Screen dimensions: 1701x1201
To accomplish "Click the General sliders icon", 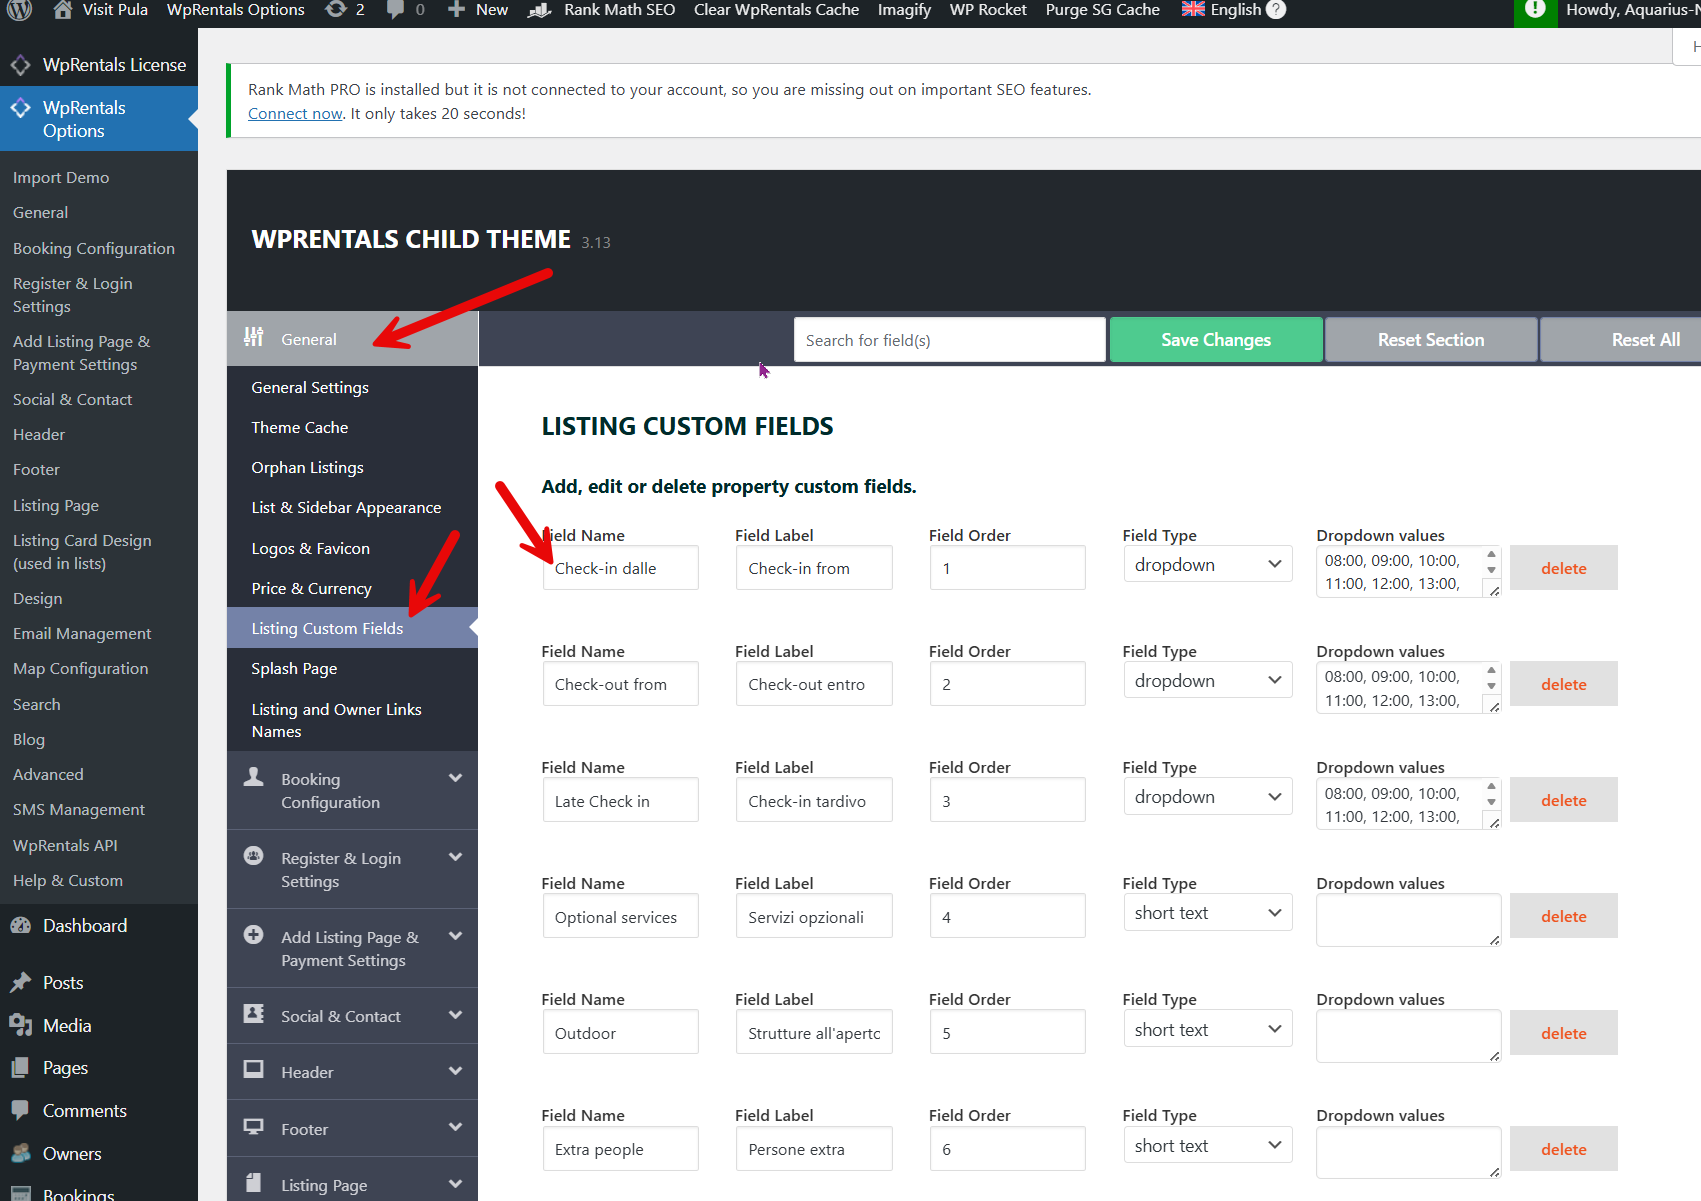I will tap(254, 337).
